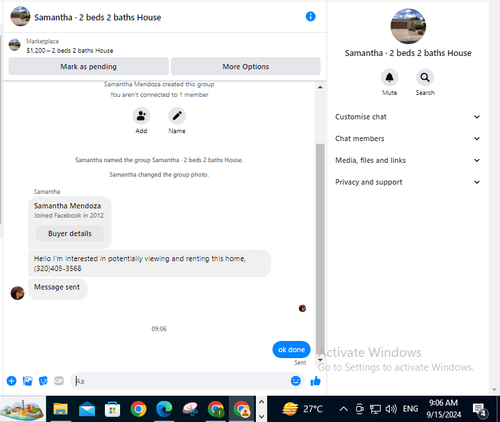Click the large group photo in side panel
500x422 pixels.
point(408,26)
